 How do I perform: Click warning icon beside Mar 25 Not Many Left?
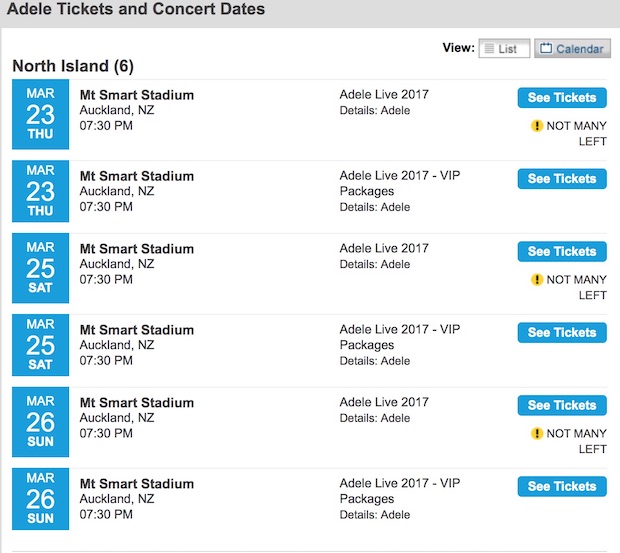click(x=537, y=280)
